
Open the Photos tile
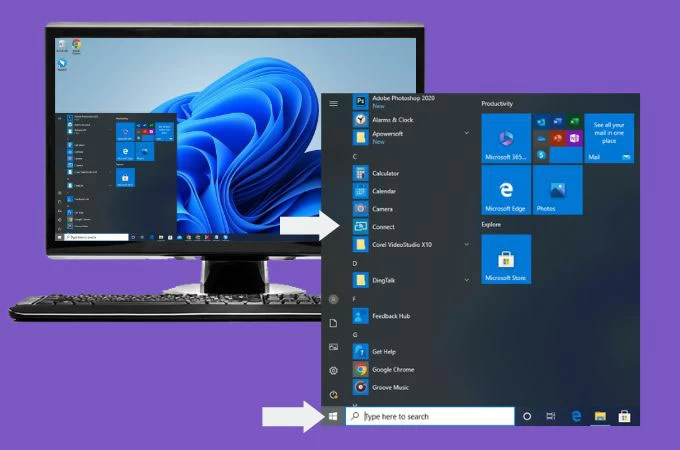(x=558, y=190)
